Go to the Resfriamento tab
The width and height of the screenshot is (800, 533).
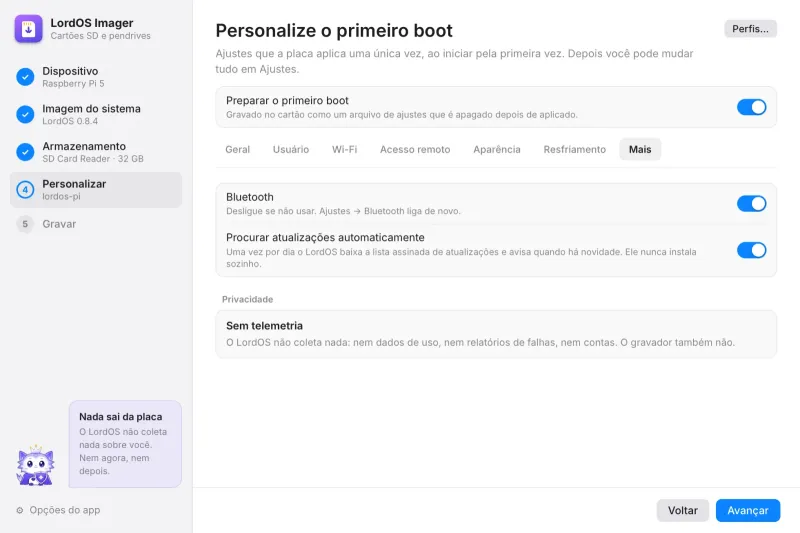tap(574, 149)
